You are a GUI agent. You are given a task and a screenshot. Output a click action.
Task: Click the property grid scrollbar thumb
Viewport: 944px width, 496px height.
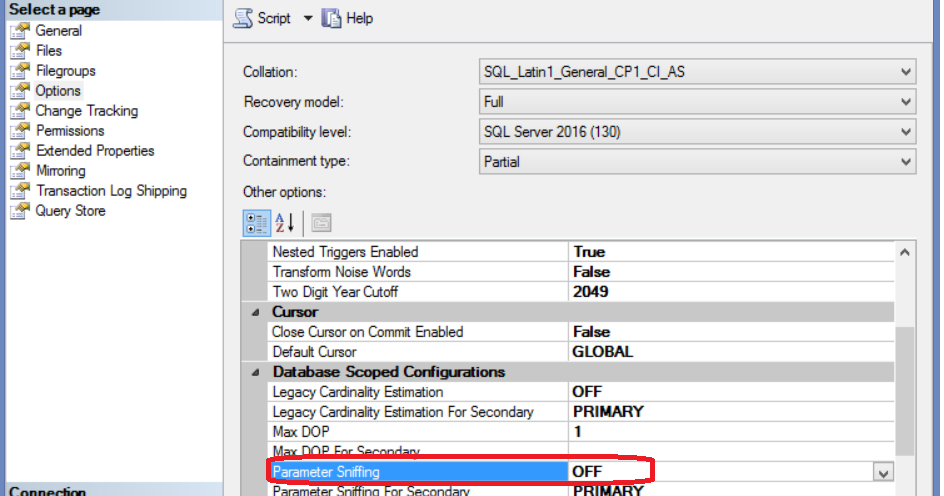click(904, 391)
